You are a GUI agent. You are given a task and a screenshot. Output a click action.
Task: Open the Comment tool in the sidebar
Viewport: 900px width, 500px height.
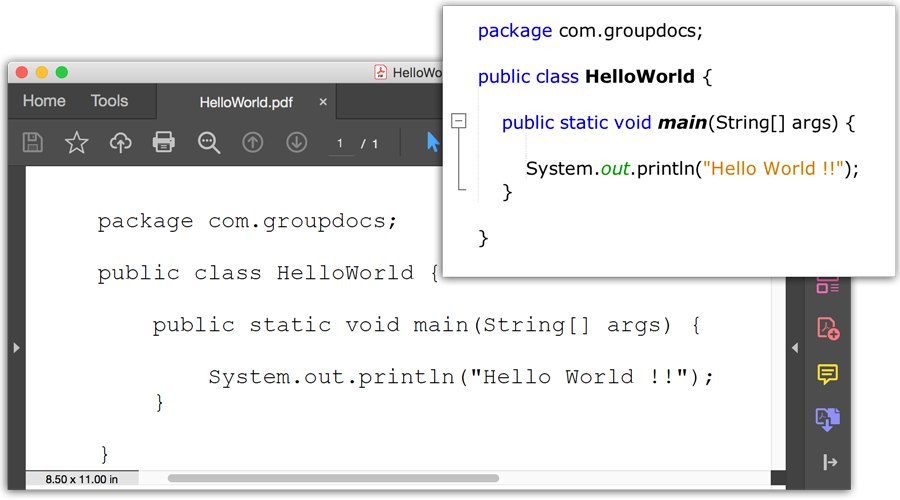point(828,374)
